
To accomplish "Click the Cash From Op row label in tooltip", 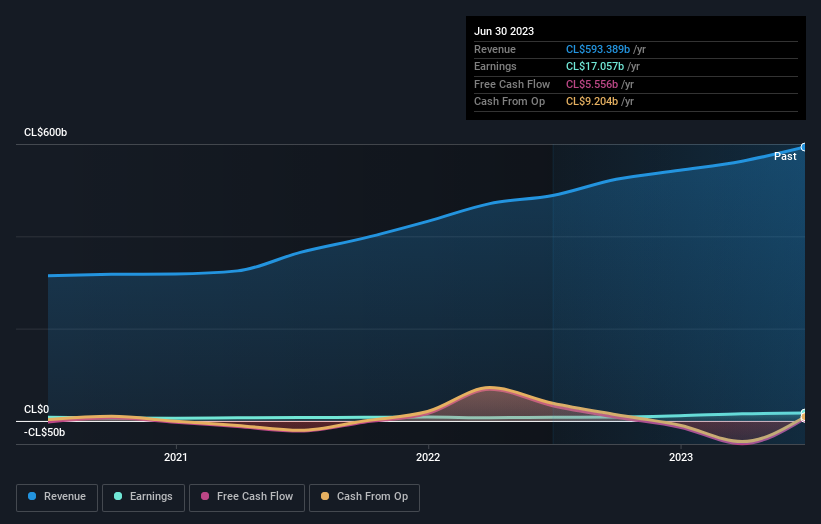I will (509, 102).
